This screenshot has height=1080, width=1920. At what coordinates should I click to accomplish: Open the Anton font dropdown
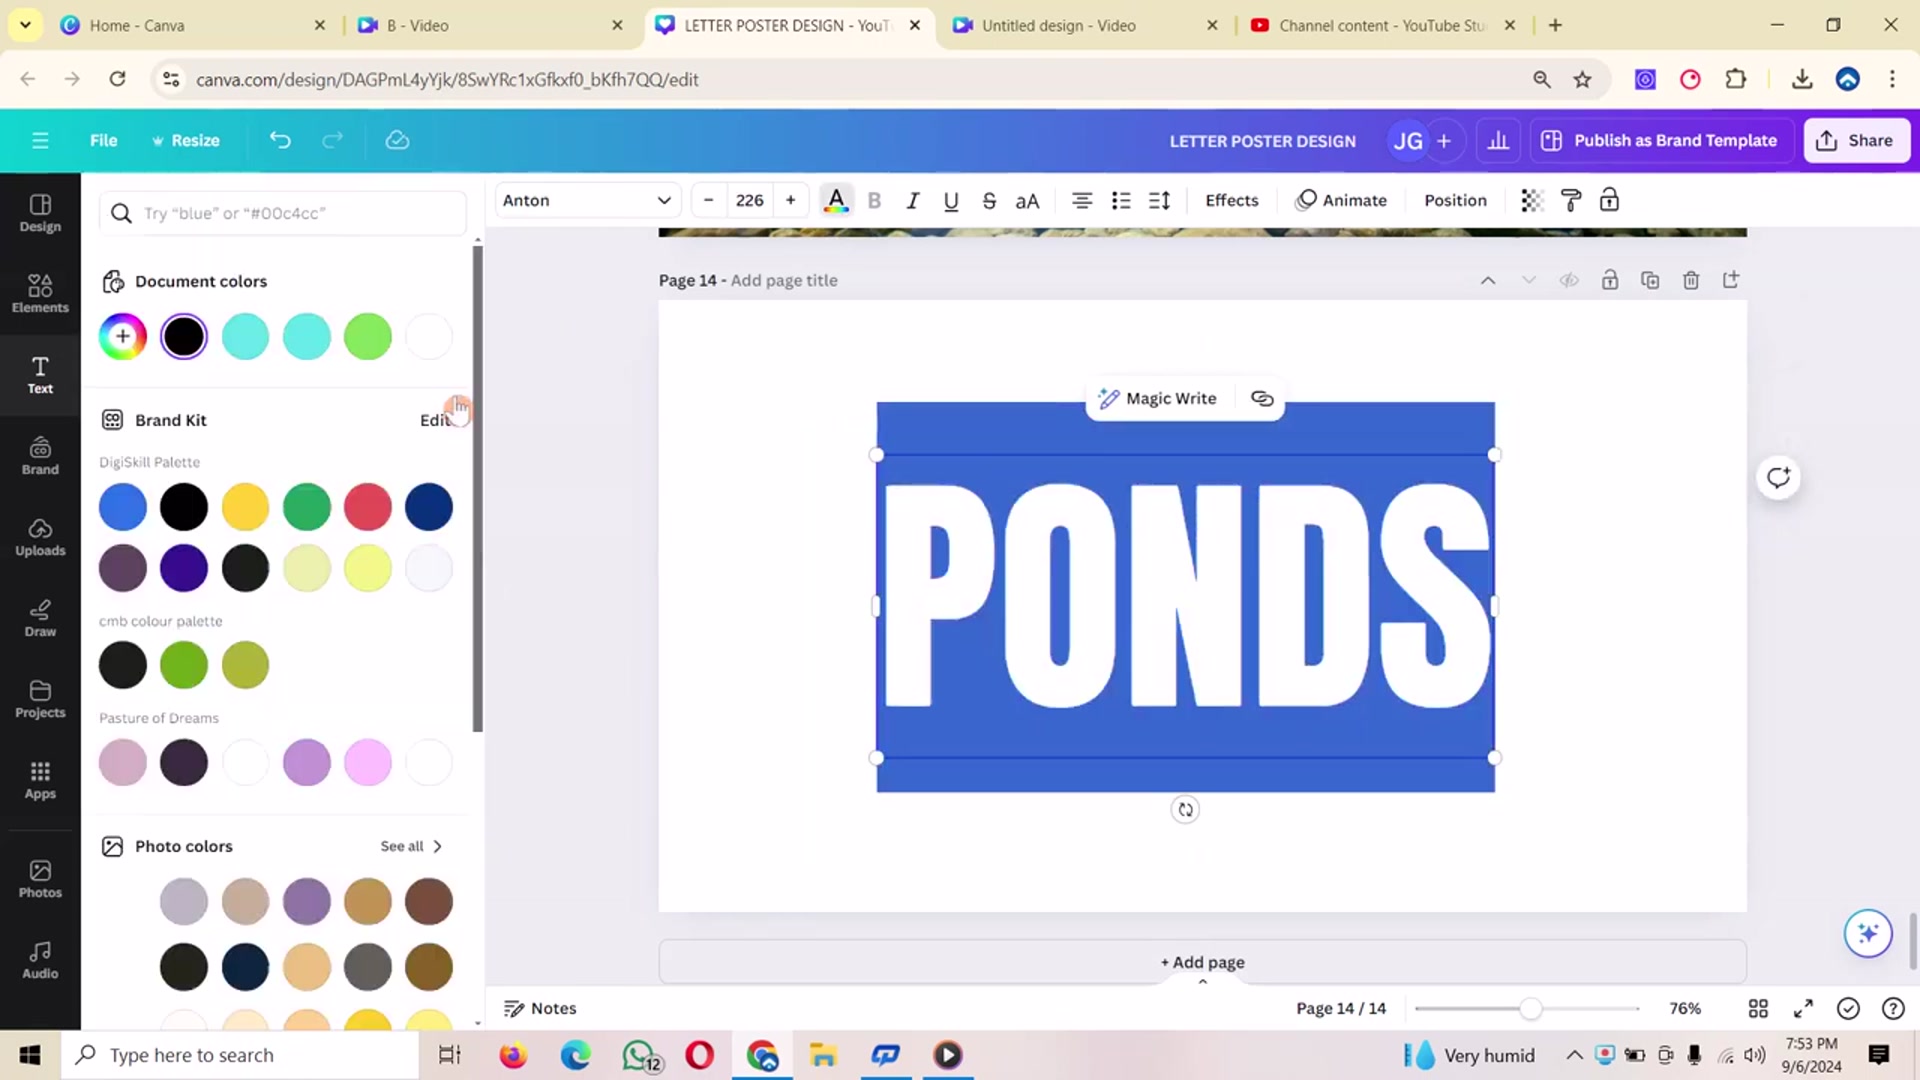pyautogui.click(x=587, y=200)
